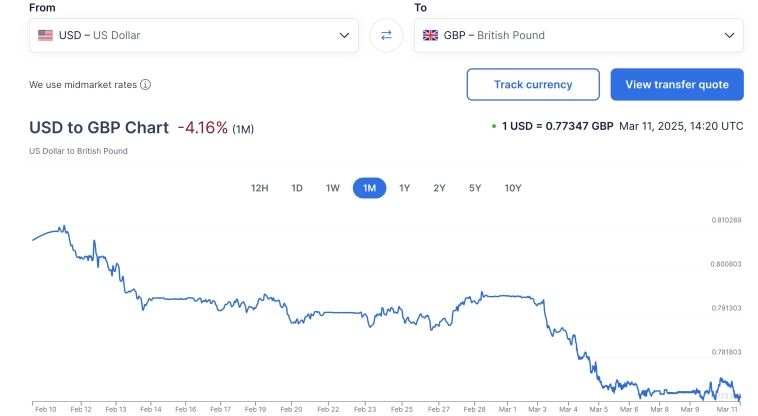Expand the To currency dropdown chevron
This screenshot has width=758, height=416.
coord(729,35)
